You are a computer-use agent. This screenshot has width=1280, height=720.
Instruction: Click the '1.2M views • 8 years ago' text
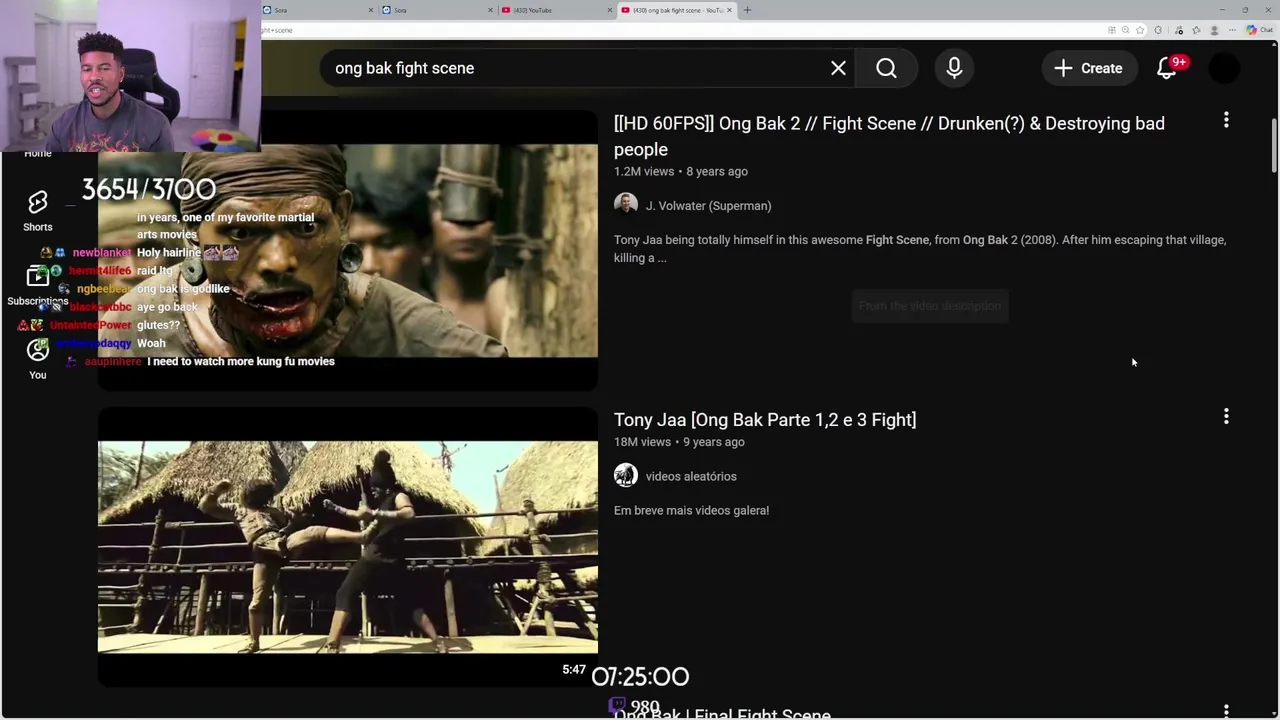(x=681, y=172)
